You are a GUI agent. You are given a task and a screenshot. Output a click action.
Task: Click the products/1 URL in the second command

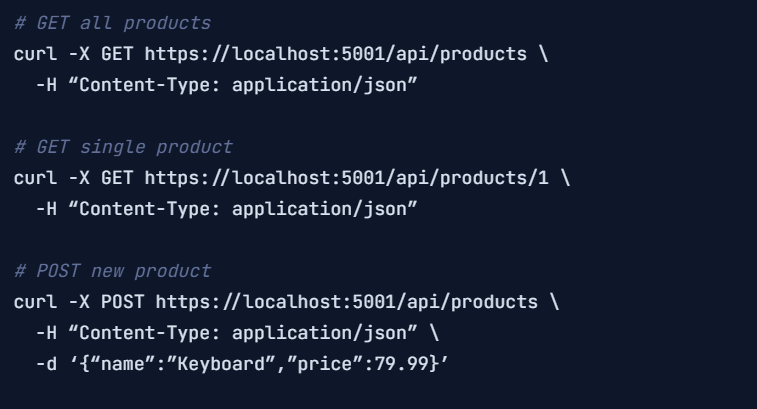347,178
